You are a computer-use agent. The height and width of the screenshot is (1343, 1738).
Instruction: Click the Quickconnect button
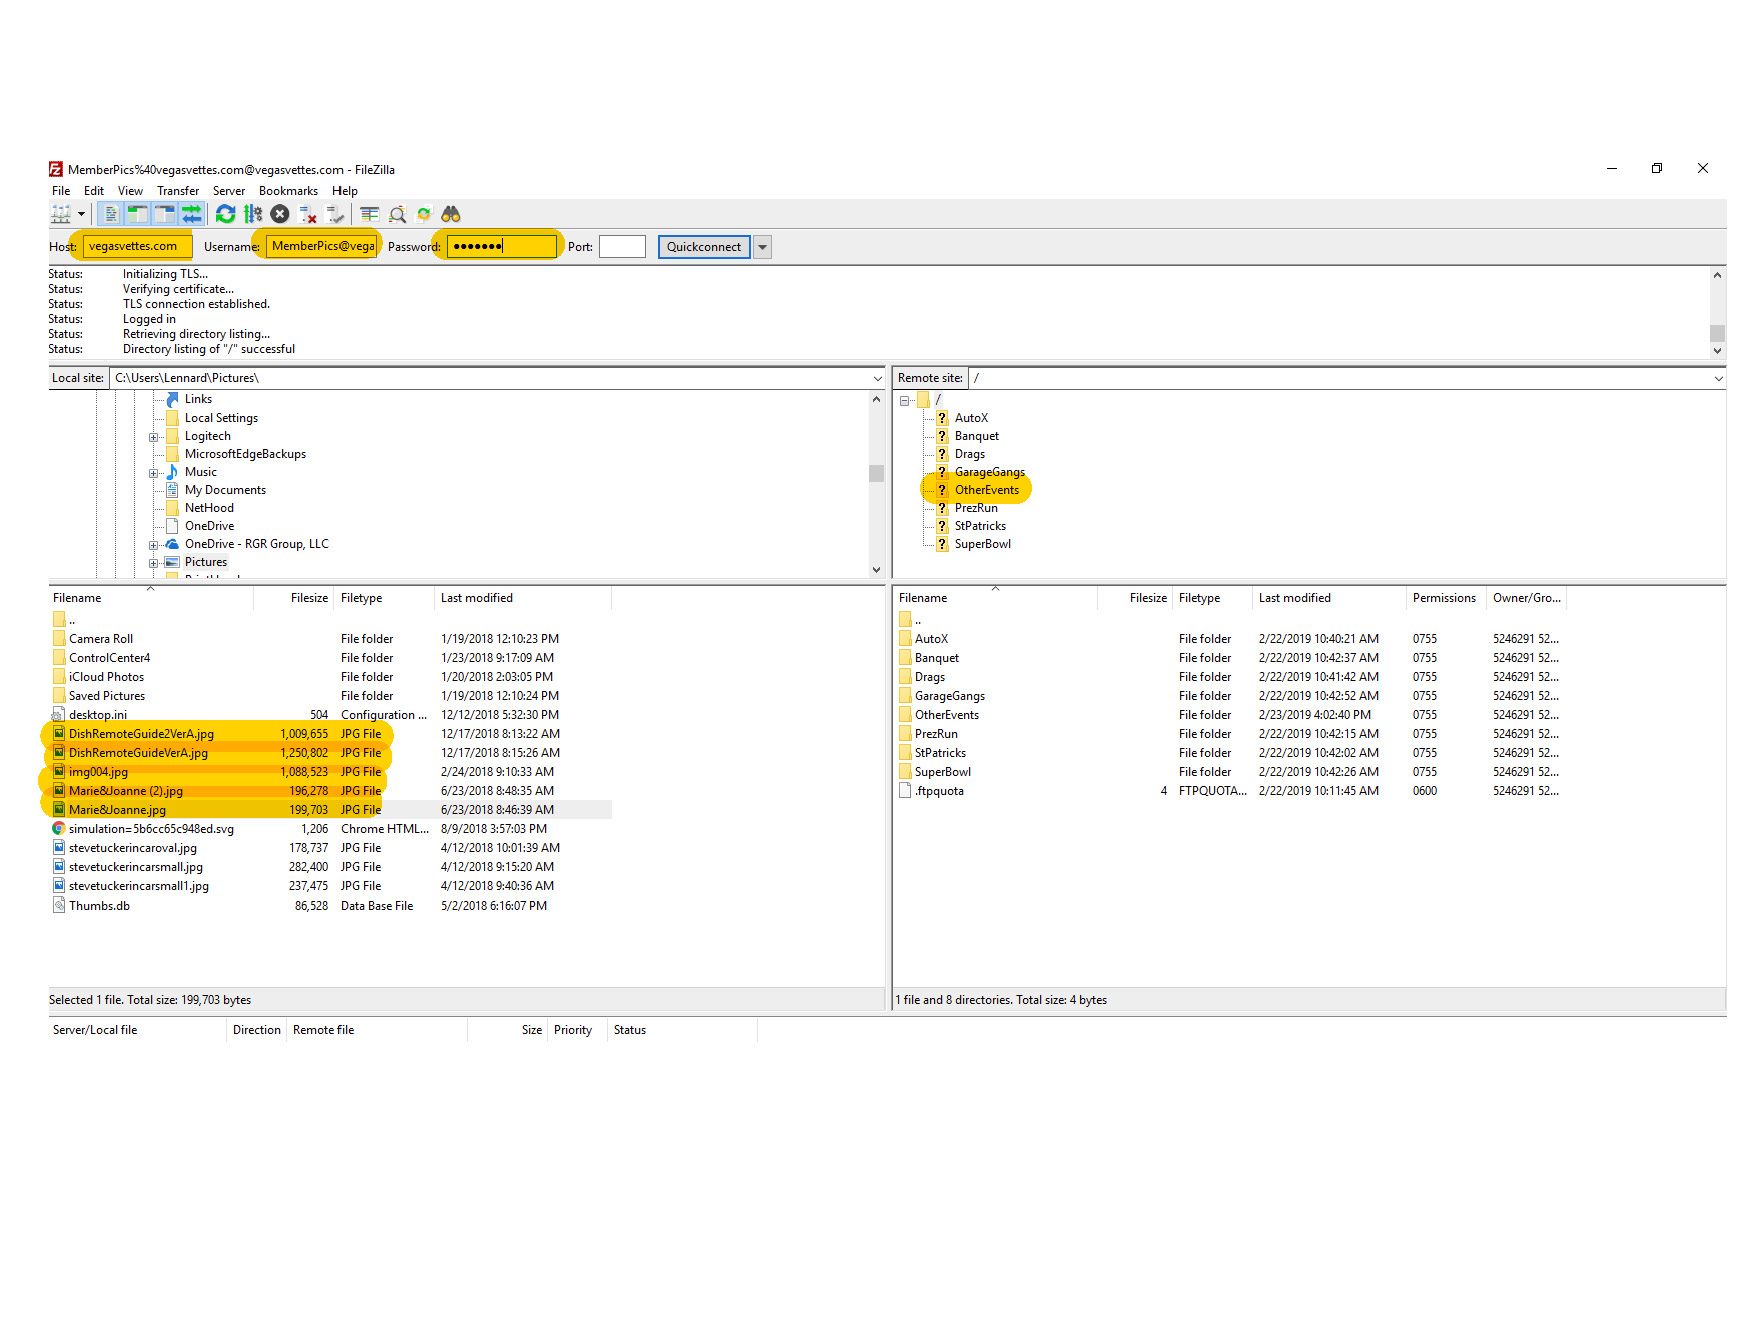pyautogui.click(x=704, y=247)
